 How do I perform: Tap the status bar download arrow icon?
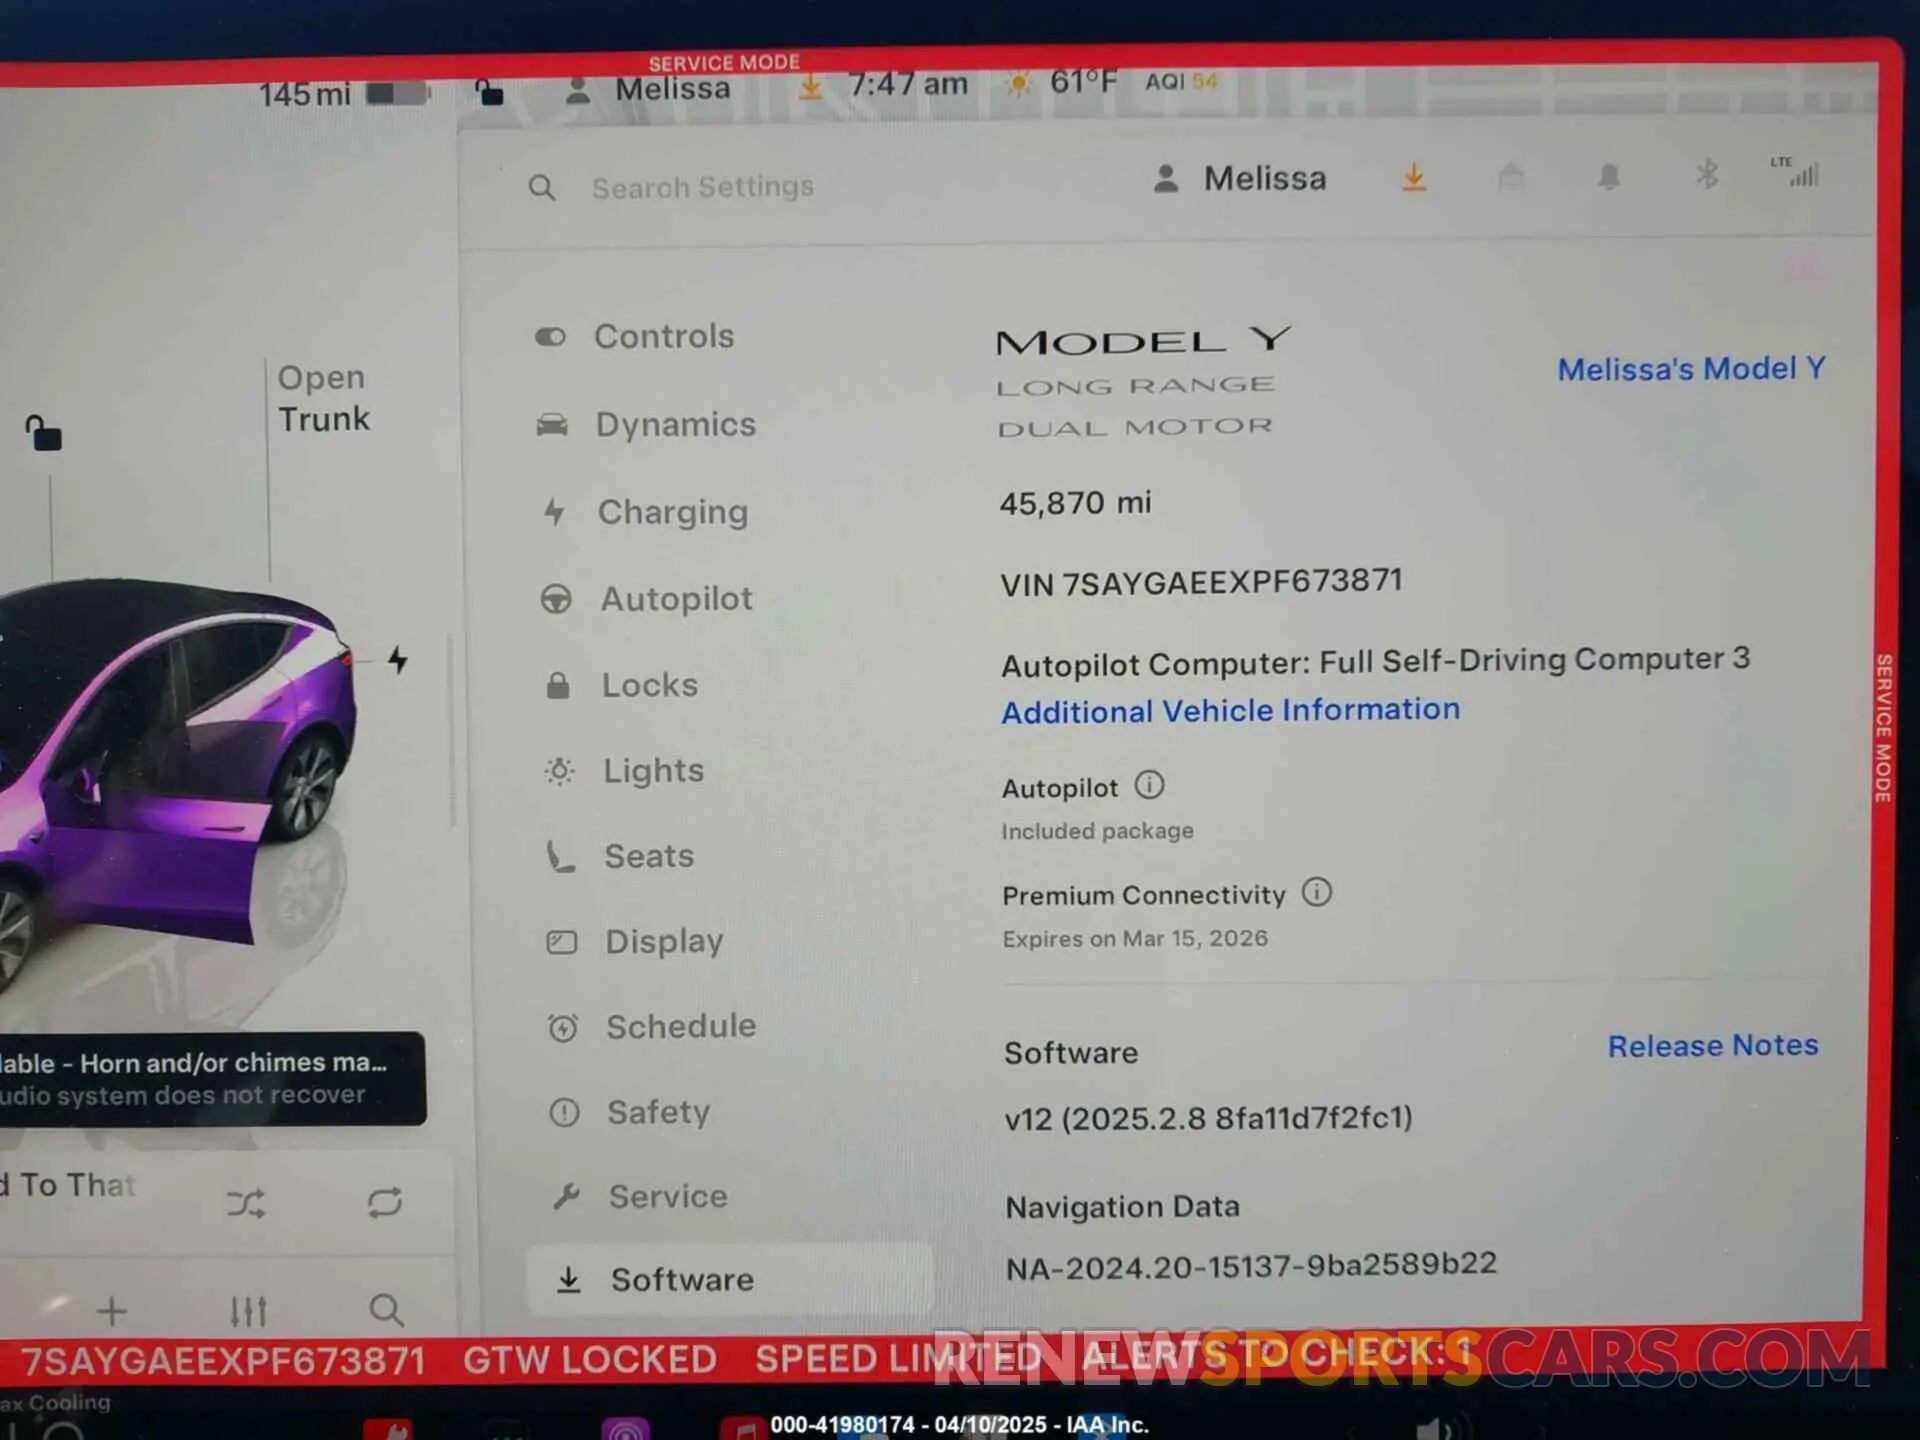pyautogui.click(x=810, y=88)
